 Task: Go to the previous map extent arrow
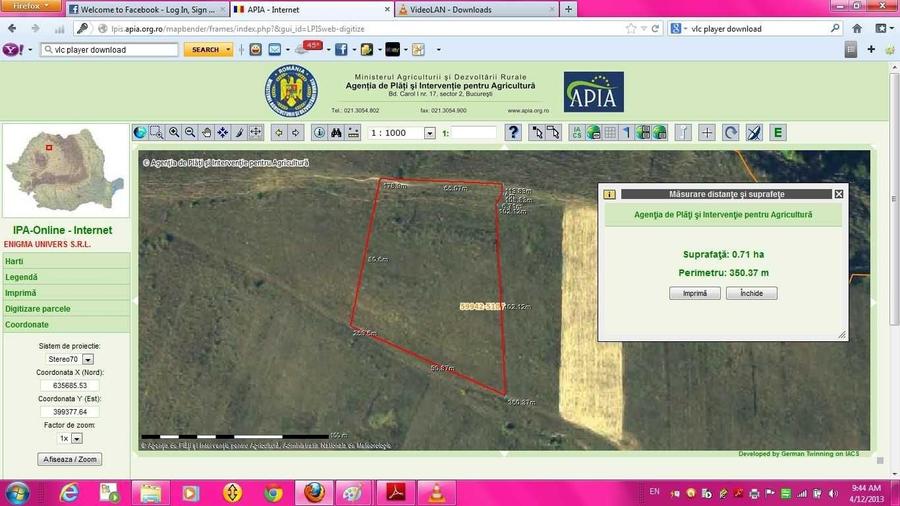[x=279, y=133]
